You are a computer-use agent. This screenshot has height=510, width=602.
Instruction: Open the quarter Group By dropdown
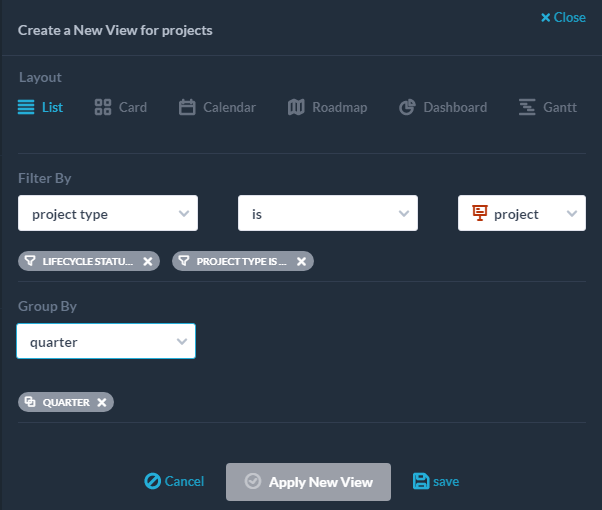106,341
